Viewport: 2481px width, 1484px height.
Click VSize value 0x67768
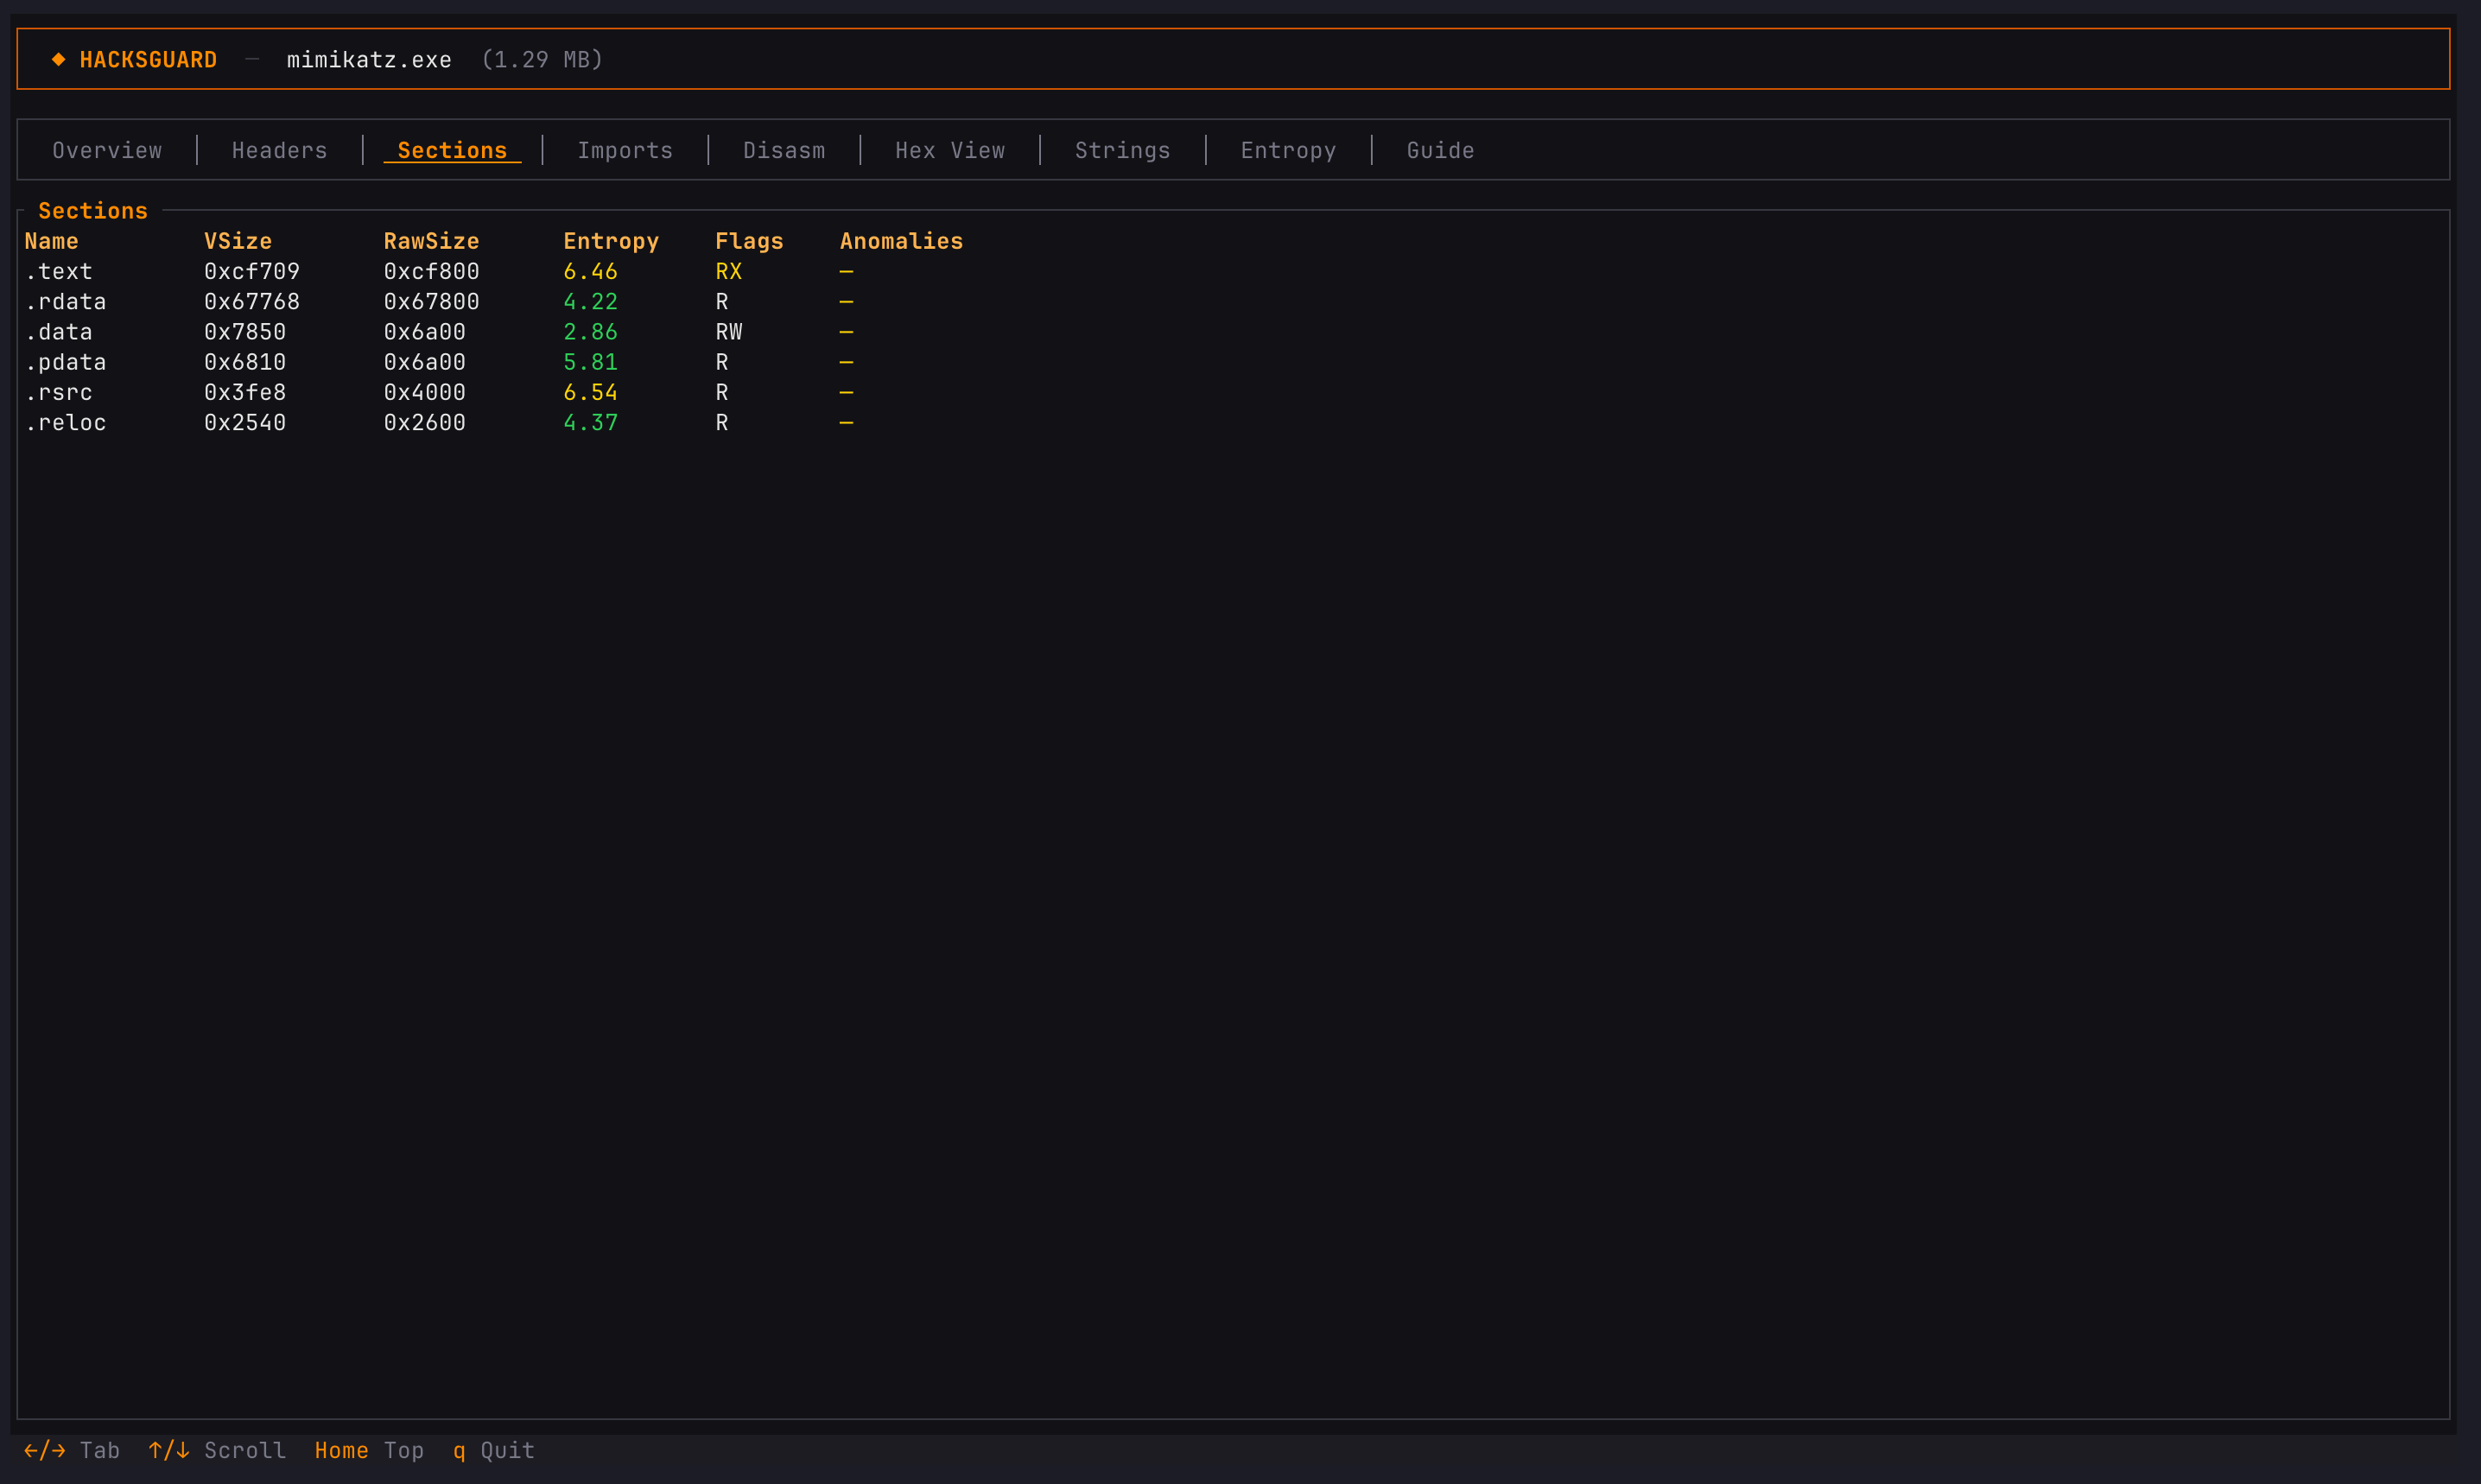pos(252,302)
